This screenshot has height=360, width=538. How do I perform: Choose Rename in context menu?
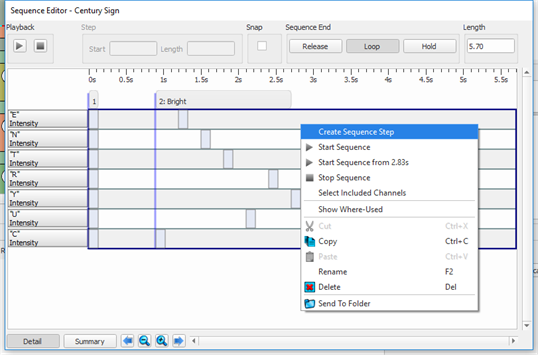pyautogui.click(x=389, y=272)
